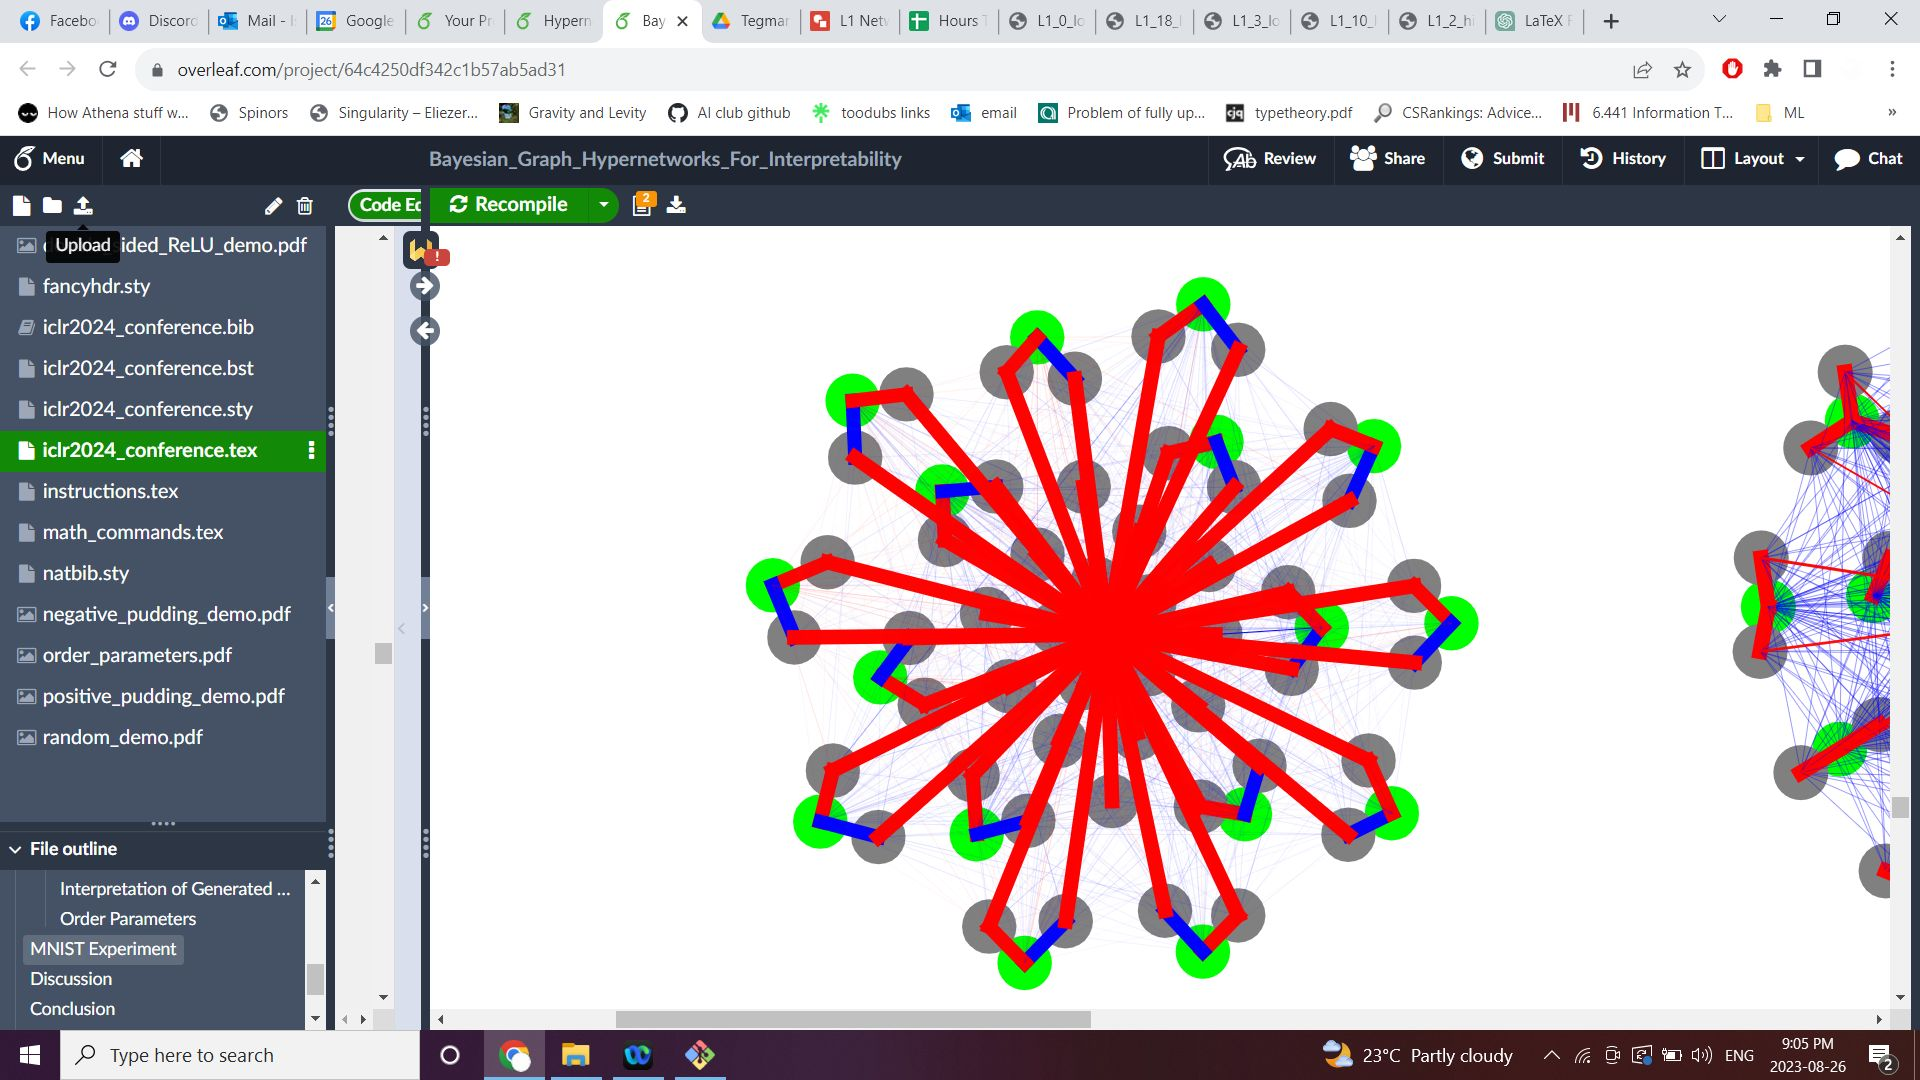Open the Layout dropdown menu
The height and width of the screenshot is (1080, 1920).
pyautogui.click(x=1750, y=158)
